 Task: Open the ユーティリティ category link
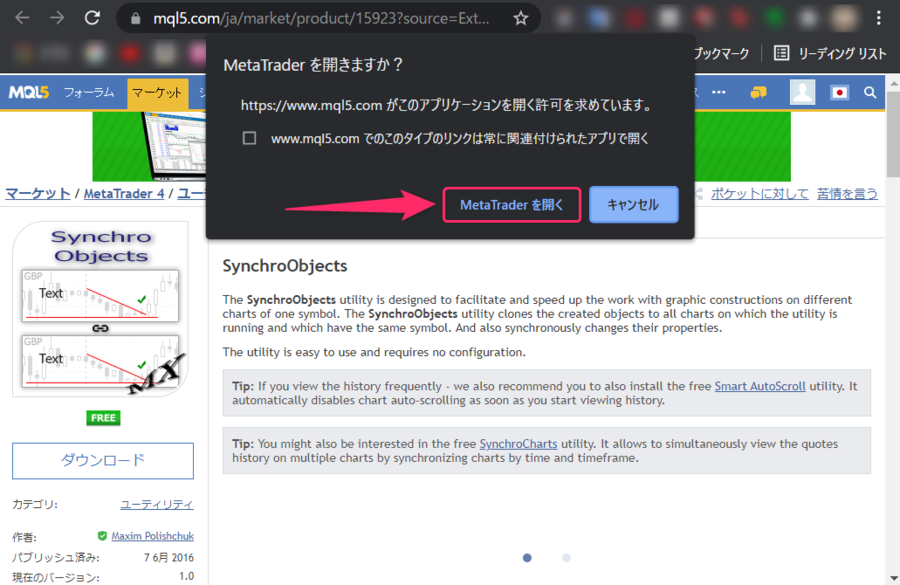point(157,505)
